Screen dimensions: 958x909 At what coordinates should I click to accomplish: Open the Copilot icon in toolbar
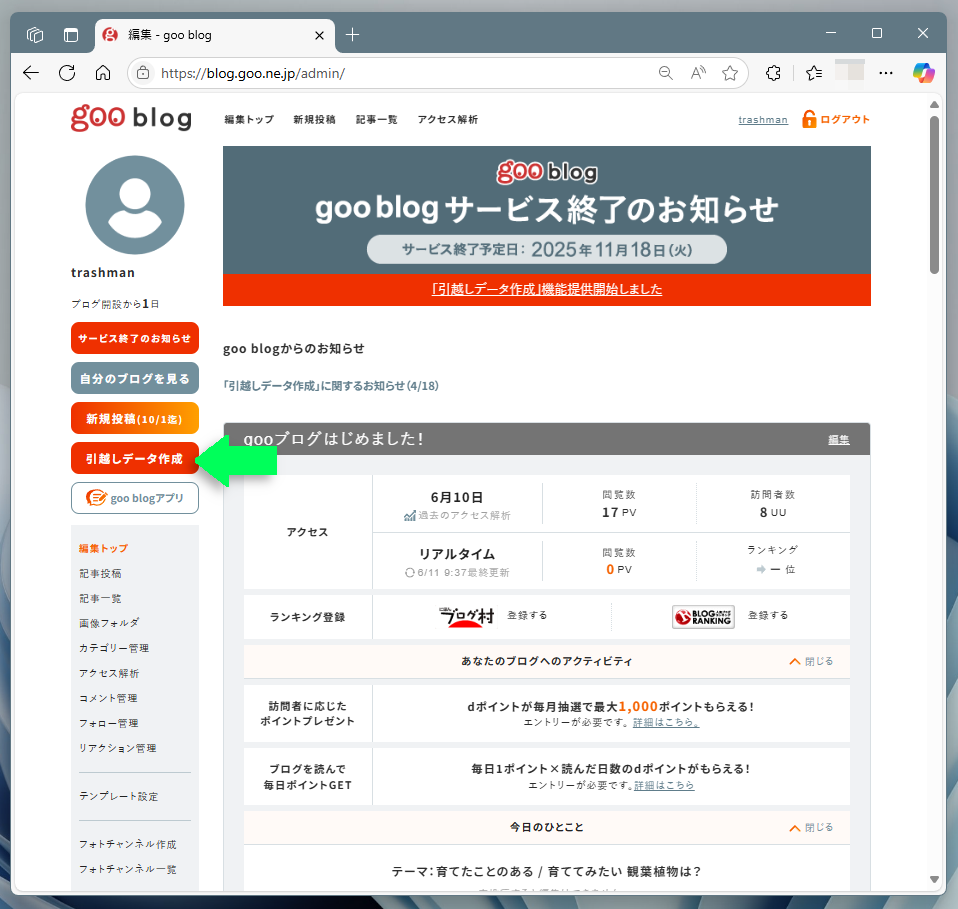[923, 73]
